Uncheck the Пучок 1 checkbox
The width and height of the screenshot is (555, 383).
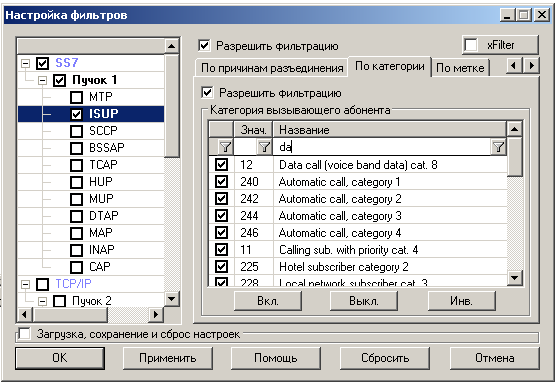pyautogui.click(x=59, y=80)
